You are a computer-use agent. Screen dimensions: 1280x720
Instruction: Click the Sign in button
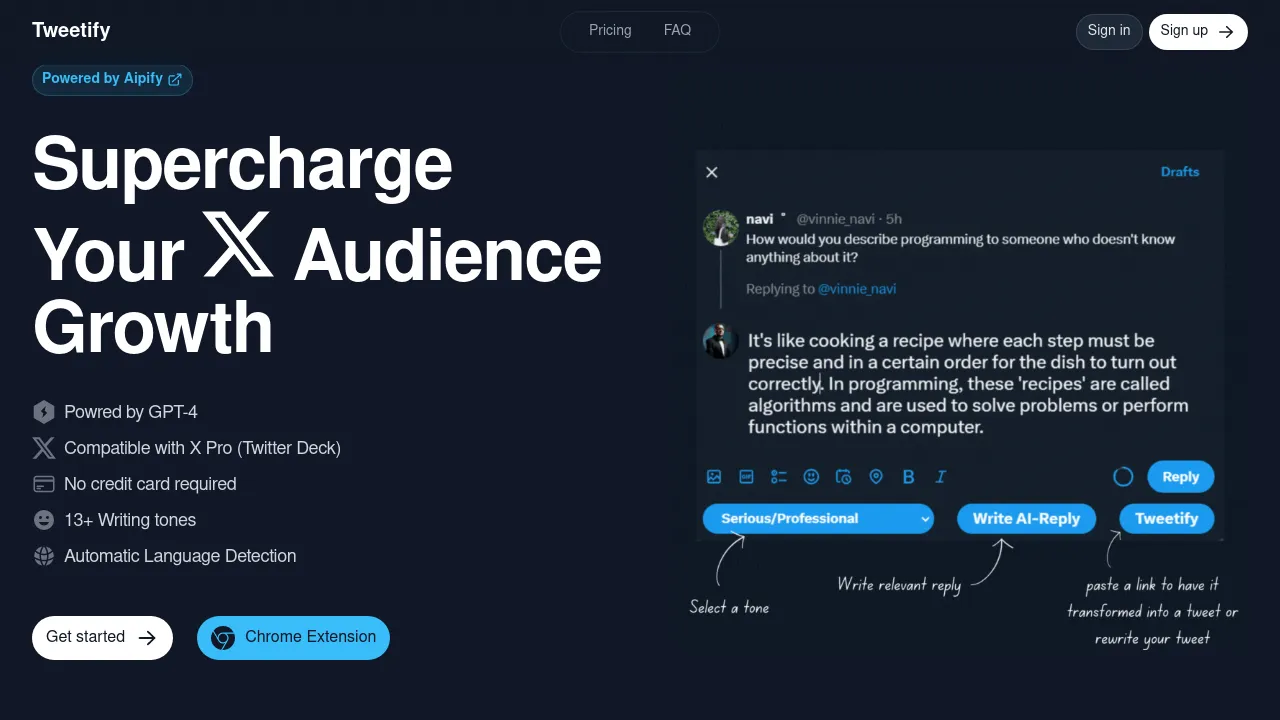click(1109, 31)
